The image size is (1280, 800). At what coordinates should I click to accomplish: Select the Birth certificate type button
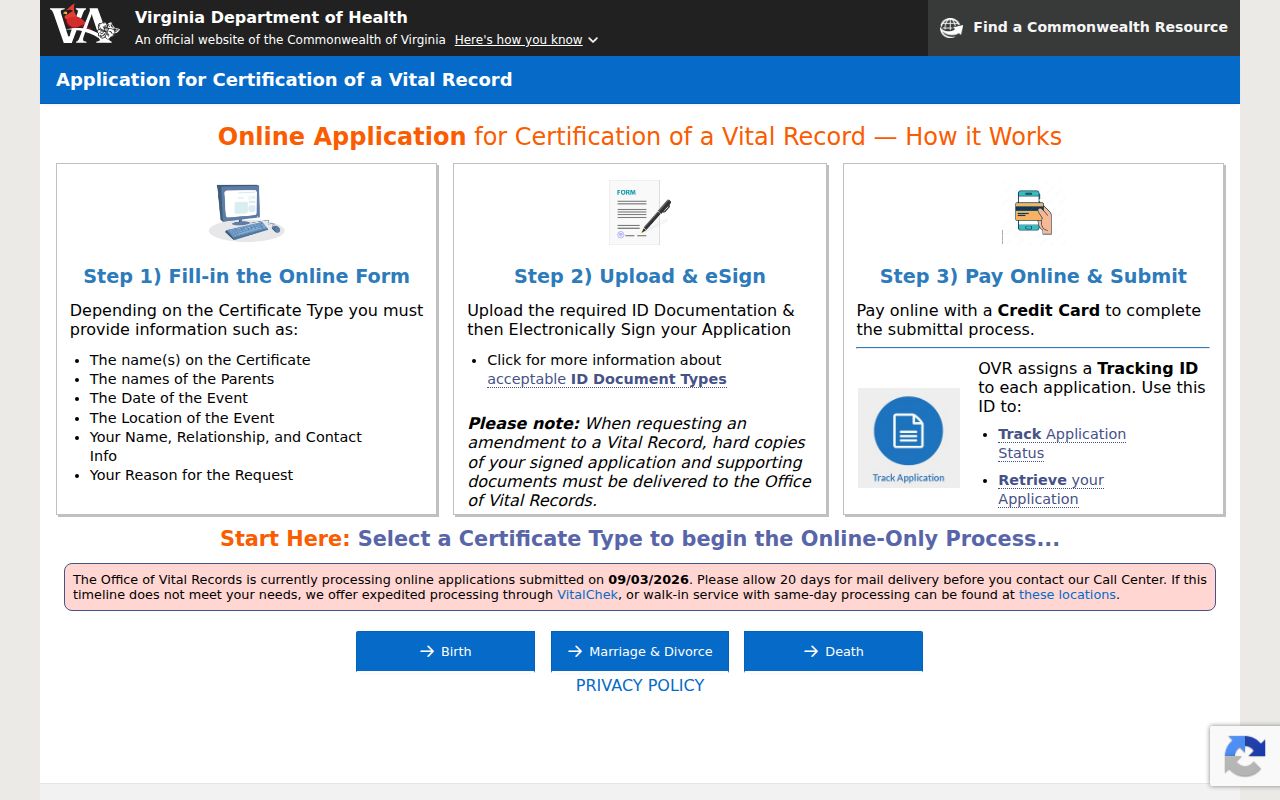click(445, 651)
